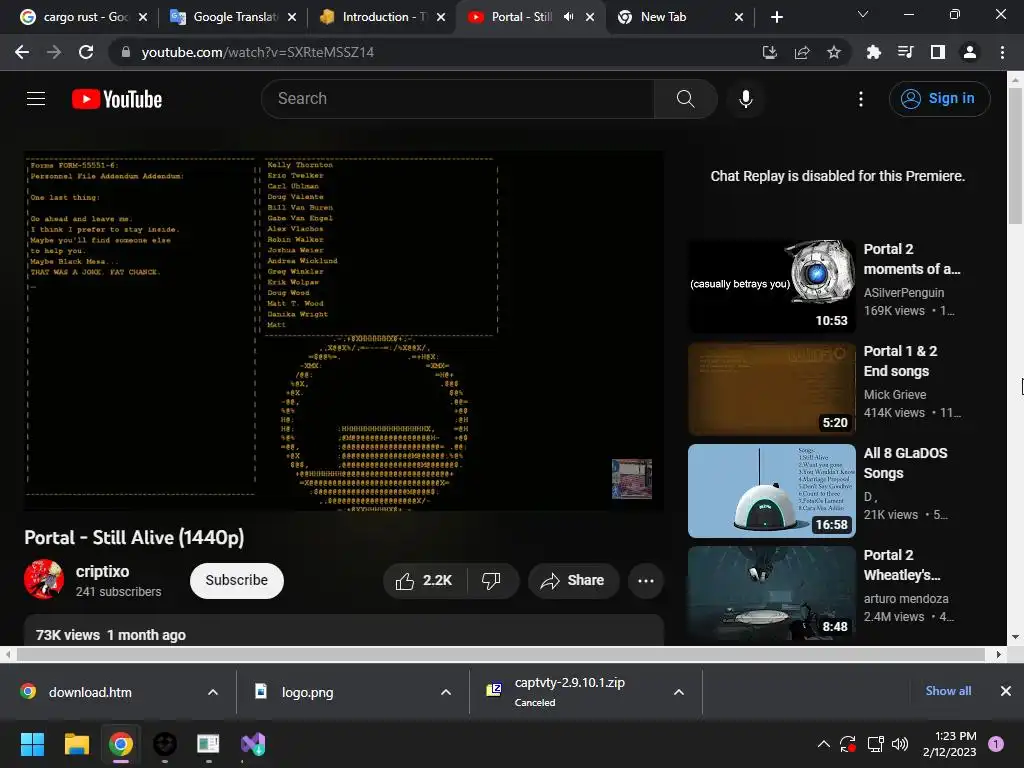Dislike the video thumbs down
This screenshot has height=768, width=1024.
tap(492, 581)
